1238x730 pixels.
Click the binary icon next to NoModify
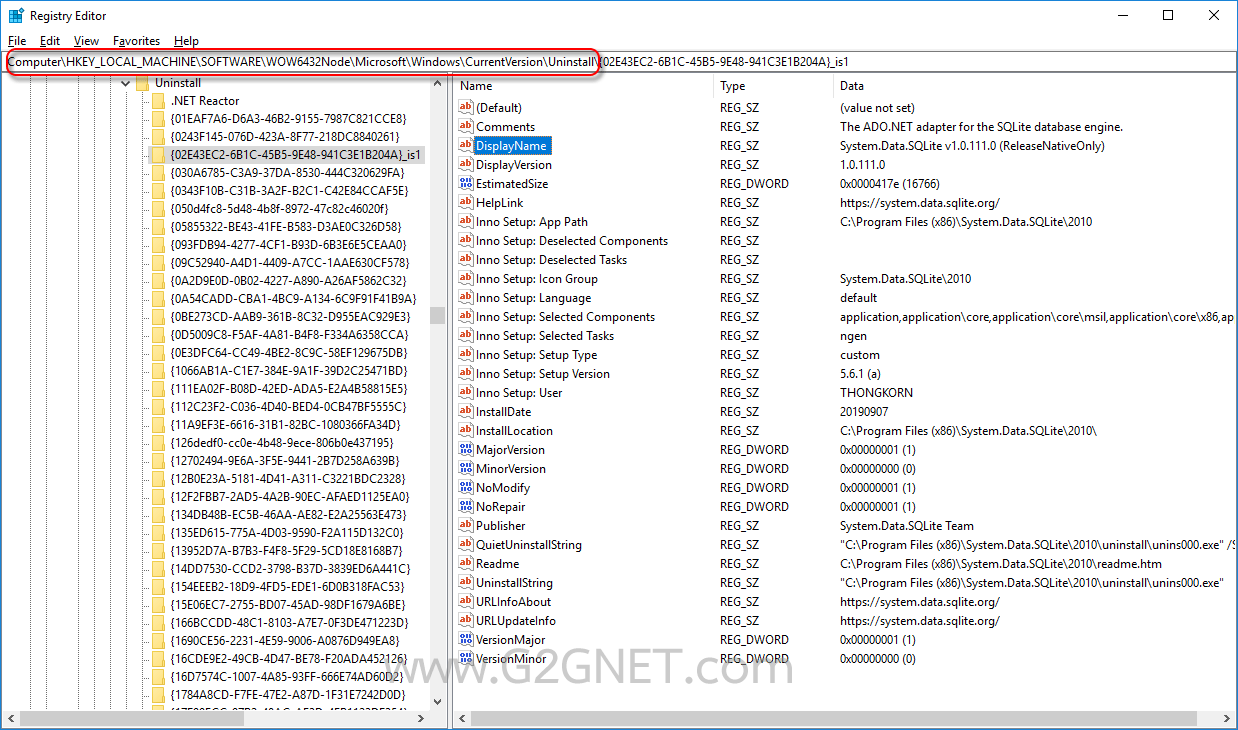point(465,487)
